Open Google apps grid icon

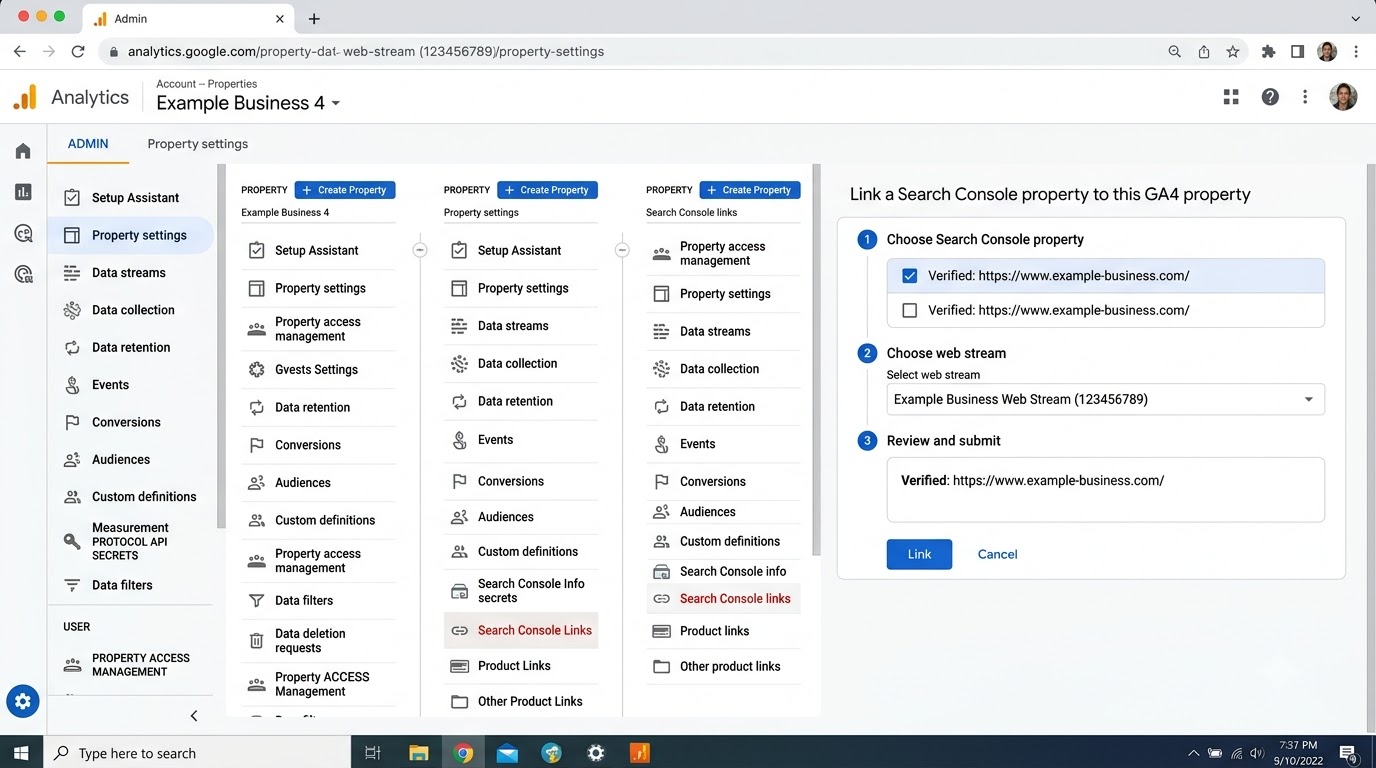1231,97
